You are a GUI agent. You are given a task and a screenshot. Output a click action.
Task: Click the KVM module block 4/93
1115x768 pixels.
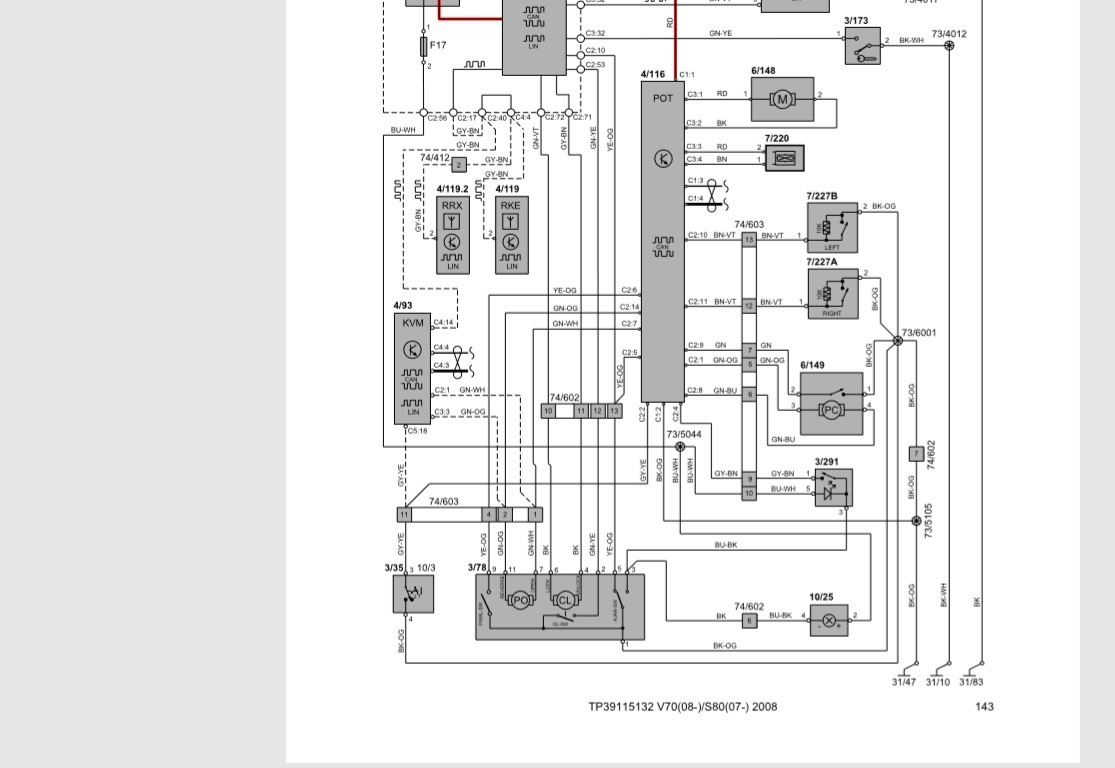coord(413,370)
